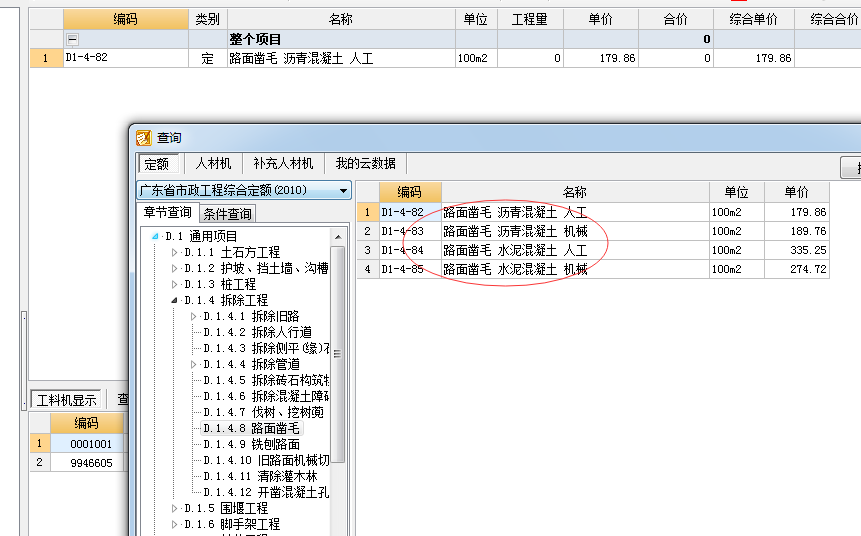Click row number 1 in main table
Image resolution: width=861 pixels, height=536 pixels.
click(46, 58)
